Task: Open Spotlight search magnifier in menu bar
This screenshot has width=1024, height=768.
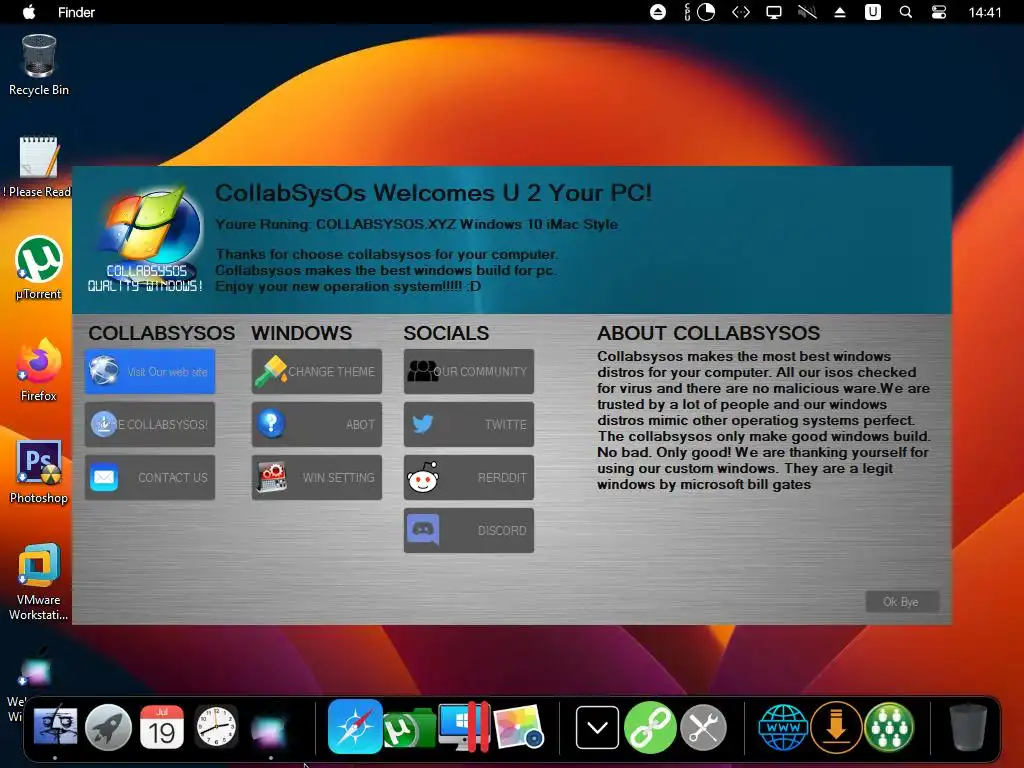Action: (x=906, y=12)
